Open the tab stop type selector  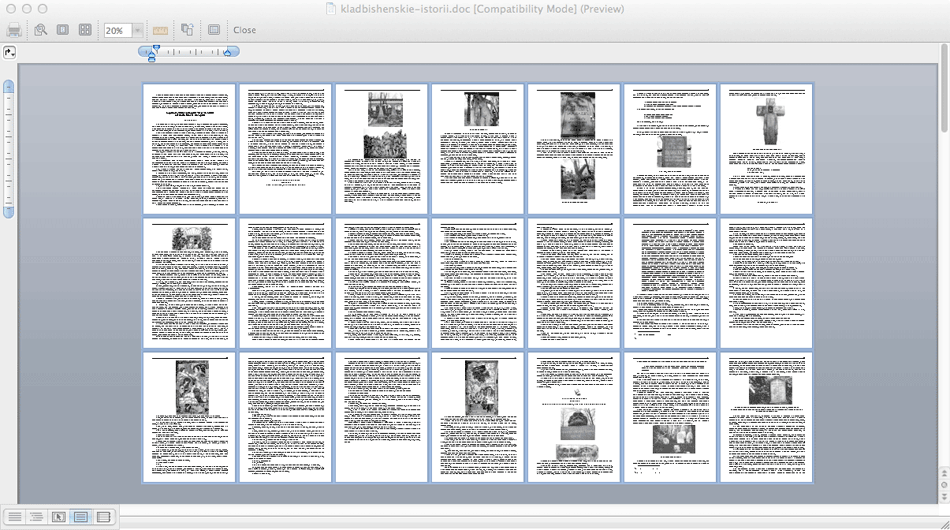pyautogui.click(x=9, y=52)
